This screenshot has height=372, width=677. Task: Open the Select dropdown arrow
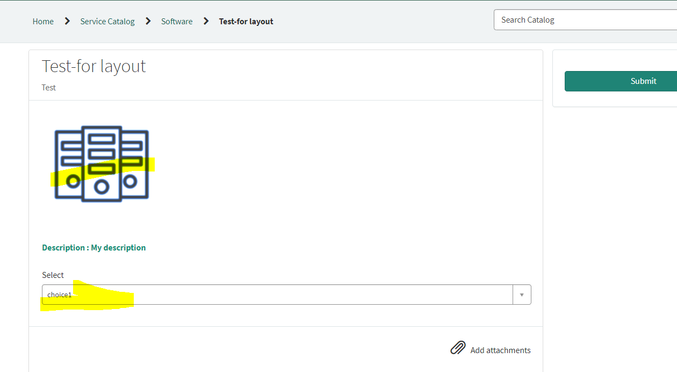coord(522,295)
